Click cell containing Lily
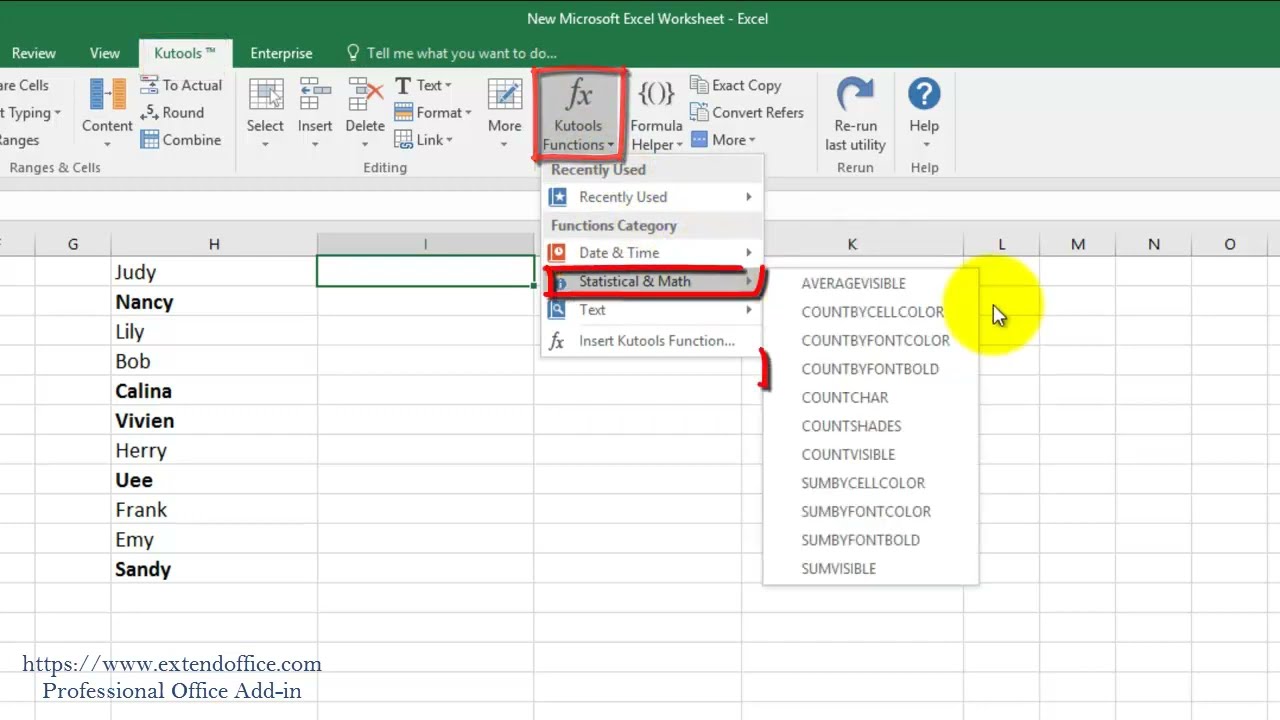Image resolution: width=1280 pixels, height=720 pixels. pos(214,332)
